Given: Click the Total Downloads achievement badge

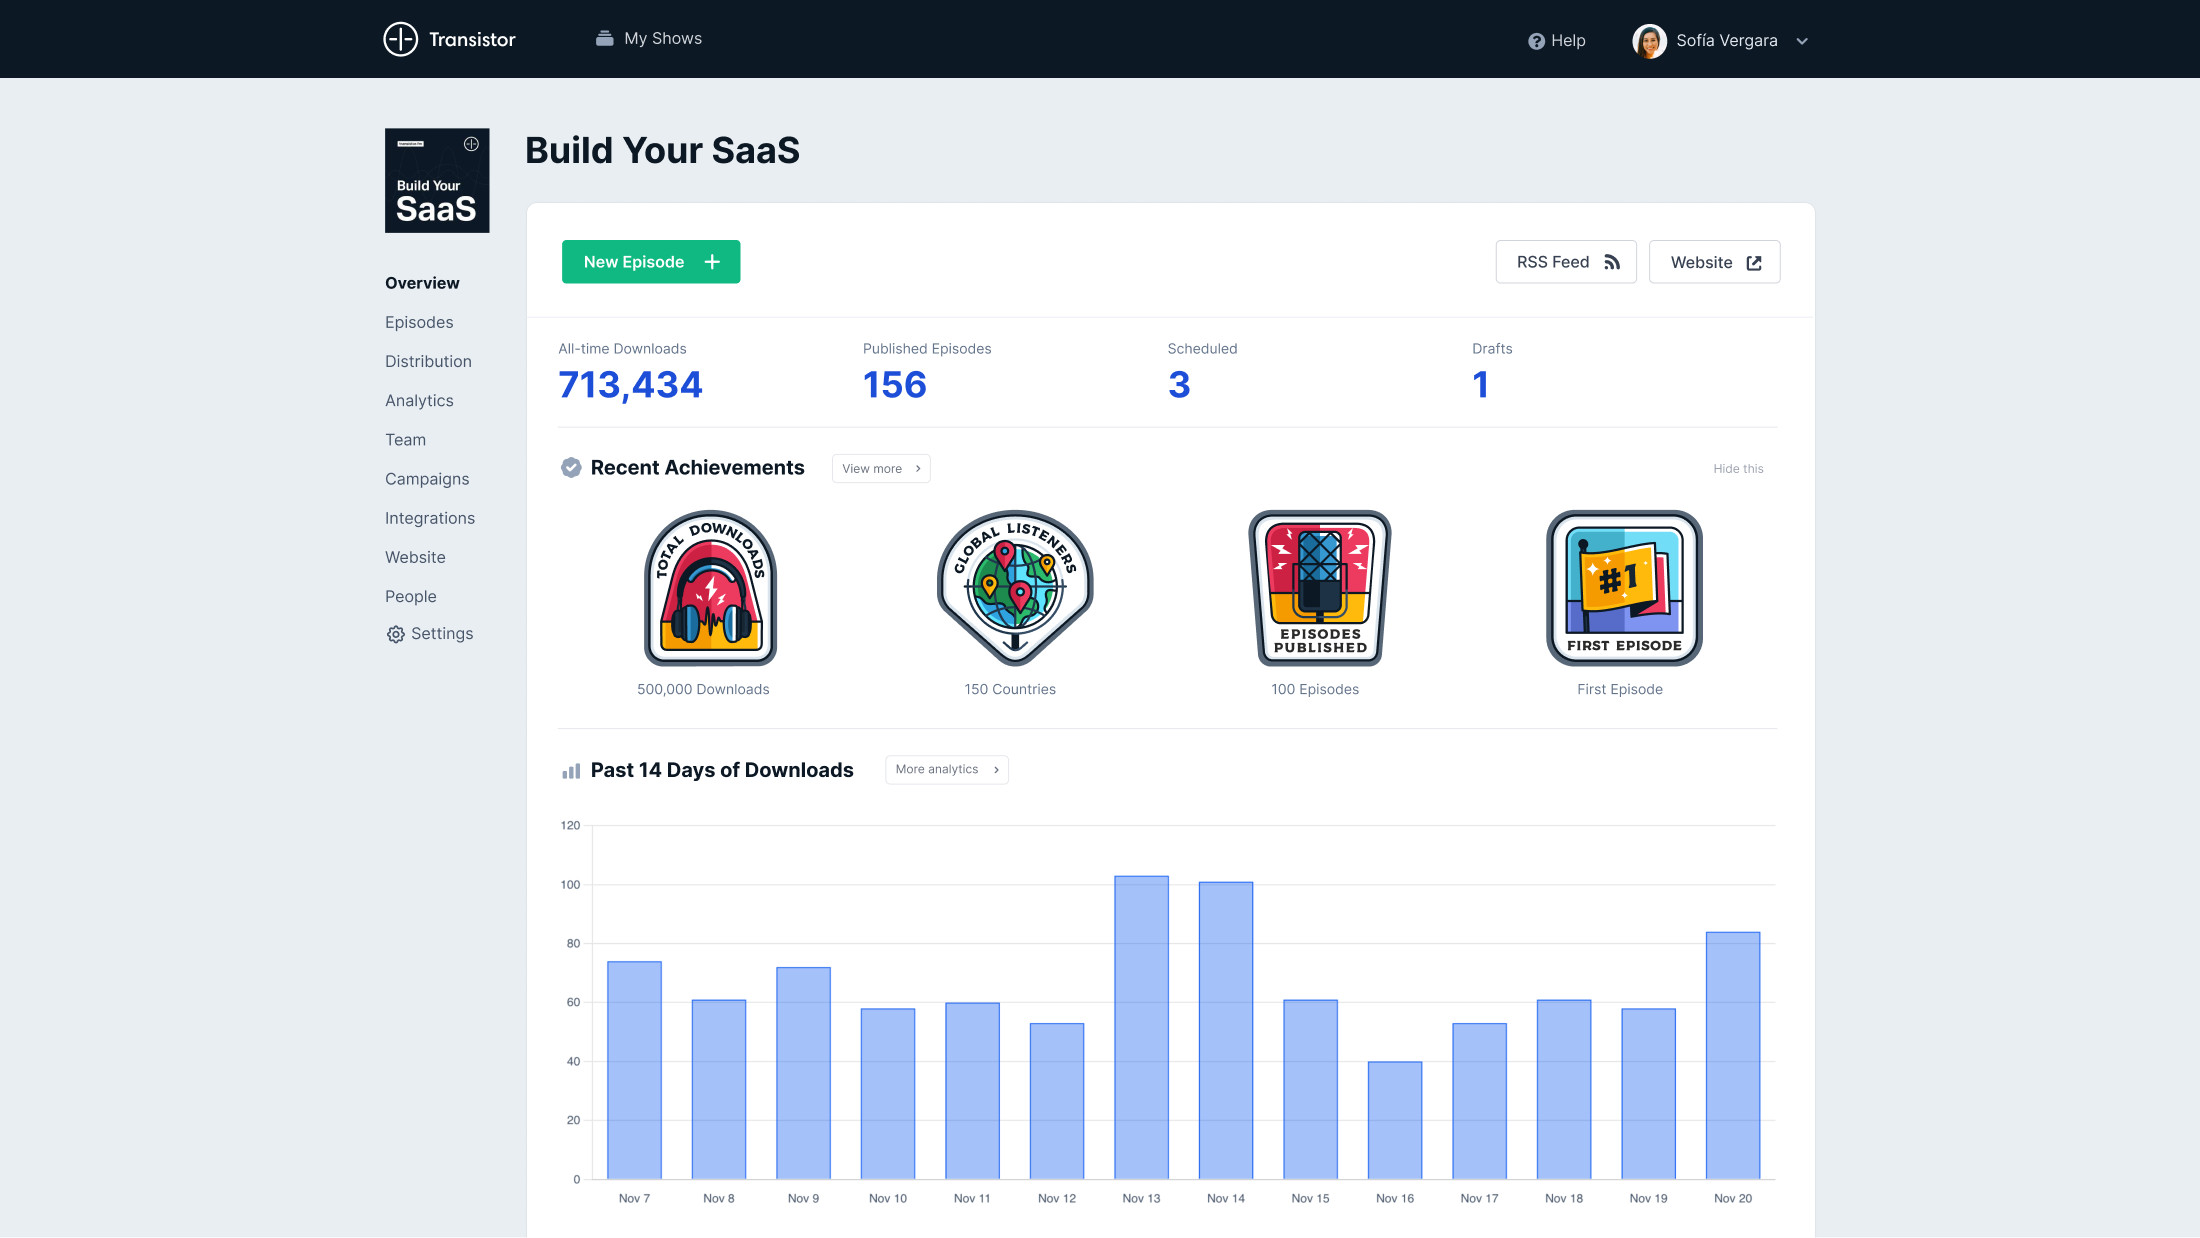Looking at the screenshot, I should (710, 588).
